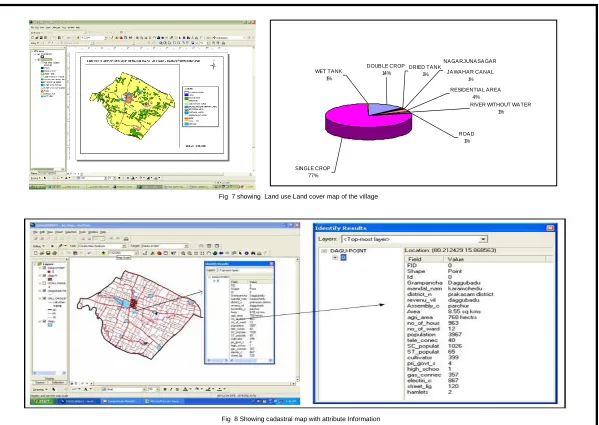Click ArcMap taskbar button beside Start
The height and width of the screenshot is (425, 599).
click(79, 401)
